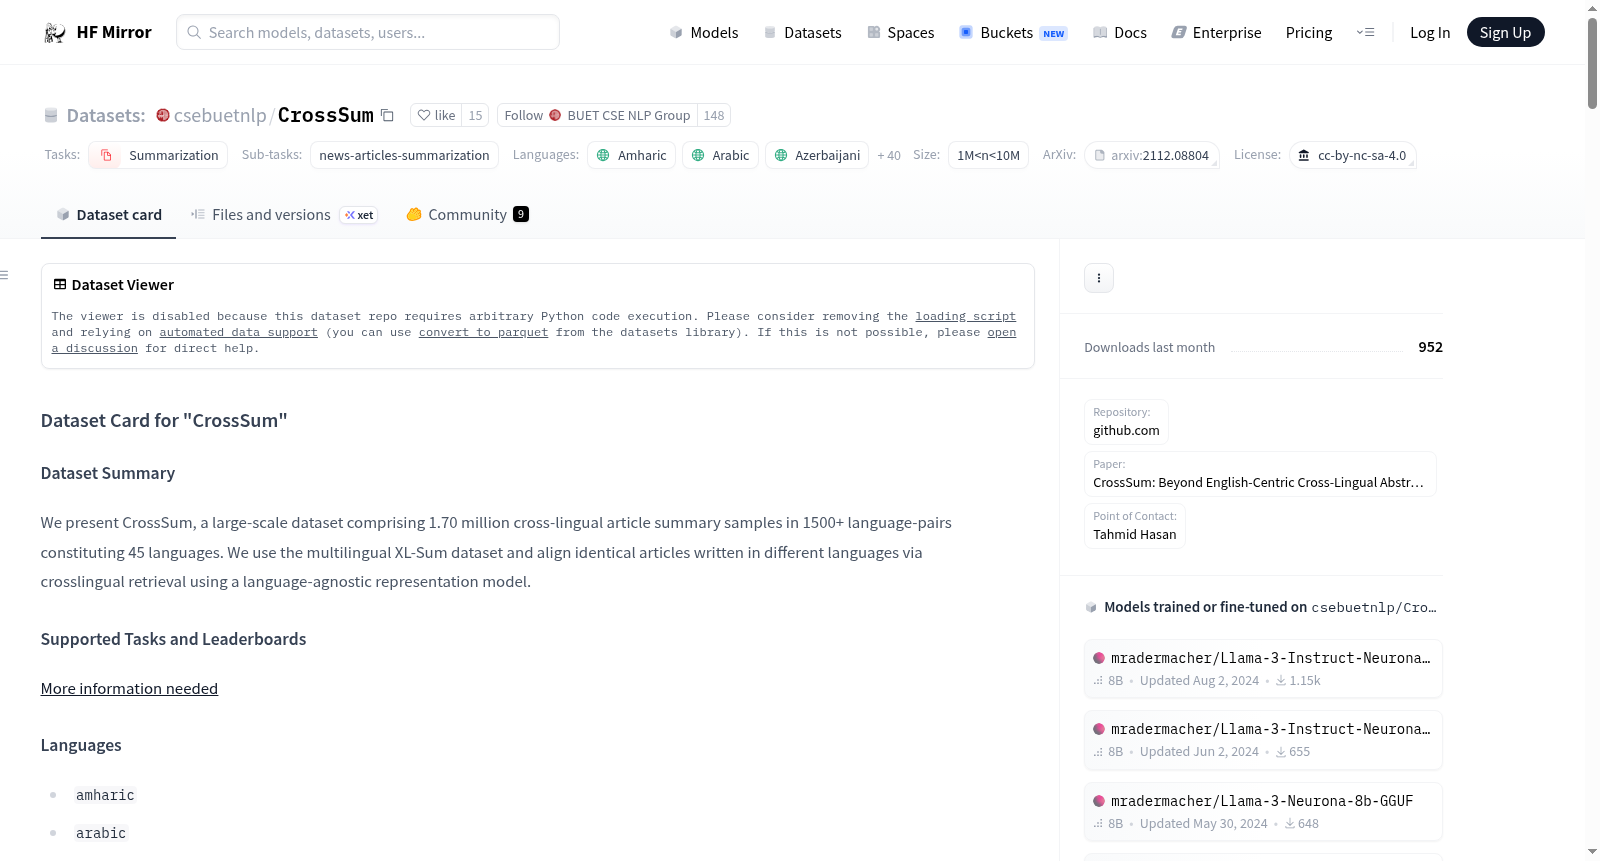This screenshot has height=861, width=1600.
Task: Open the arxiv:2112.08804 tag dropdown
Action: pos(1152,155)
